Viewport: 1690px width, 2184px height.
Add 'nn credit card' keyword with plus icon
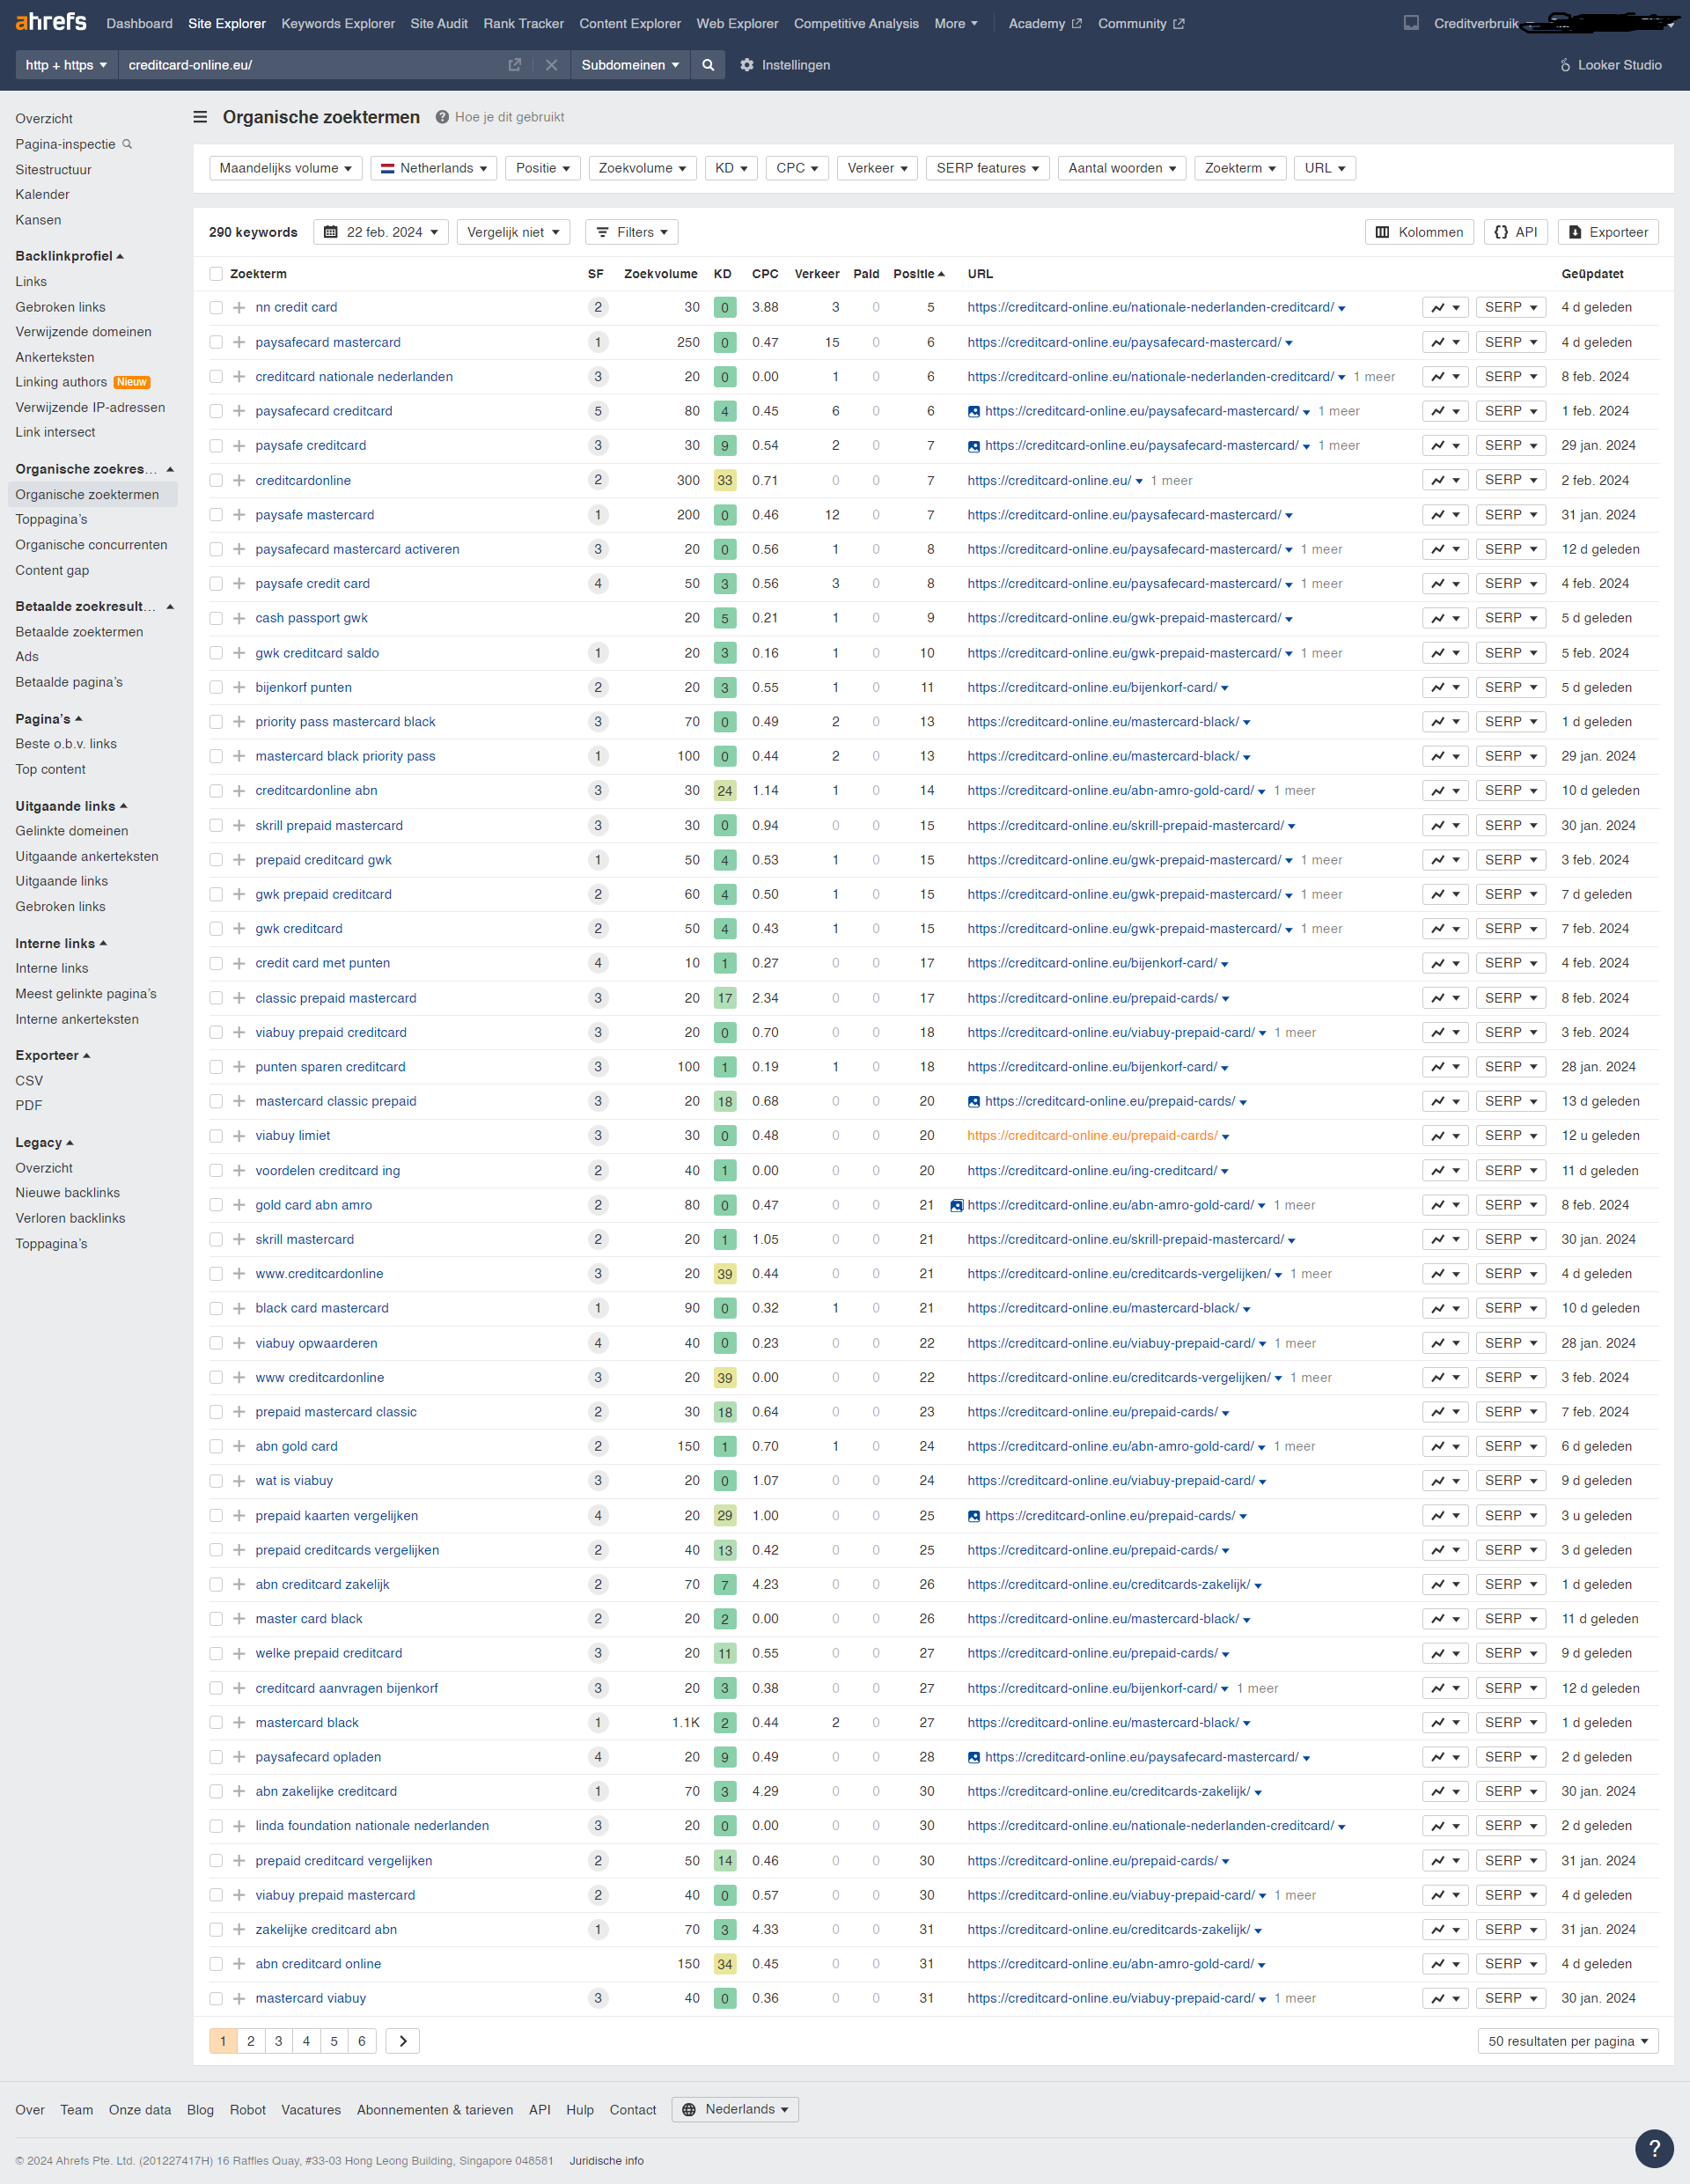pyautogui.click(x=239, y=308)
